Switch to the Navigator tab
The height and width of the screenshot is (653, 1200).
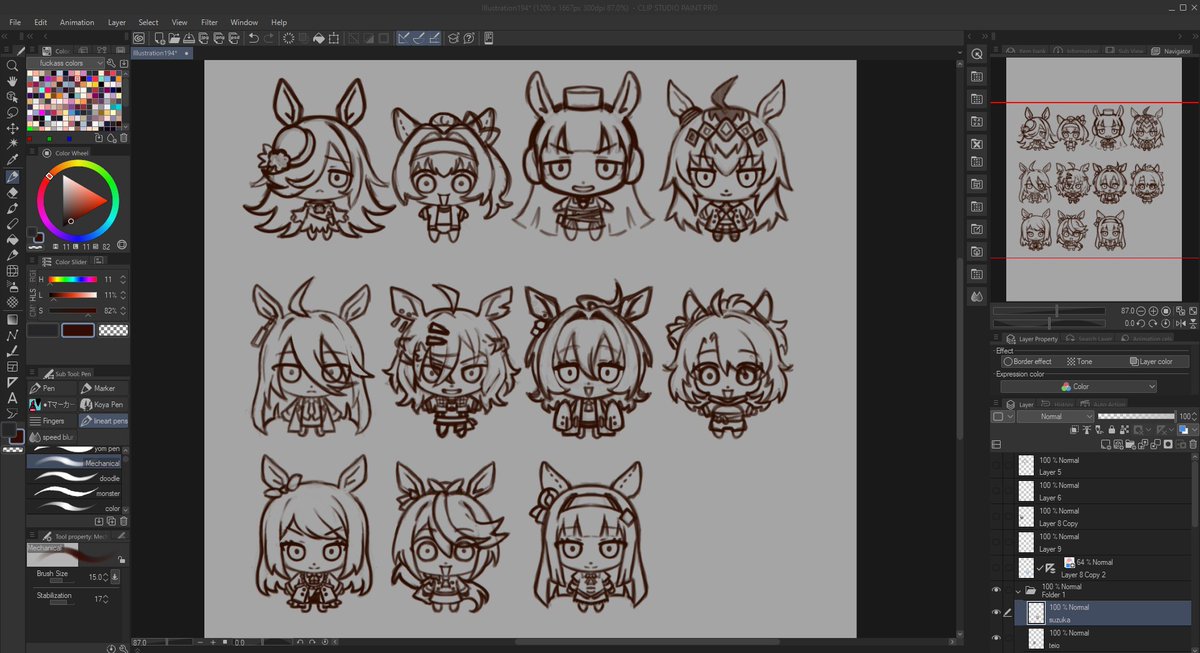pos(1170,50)
